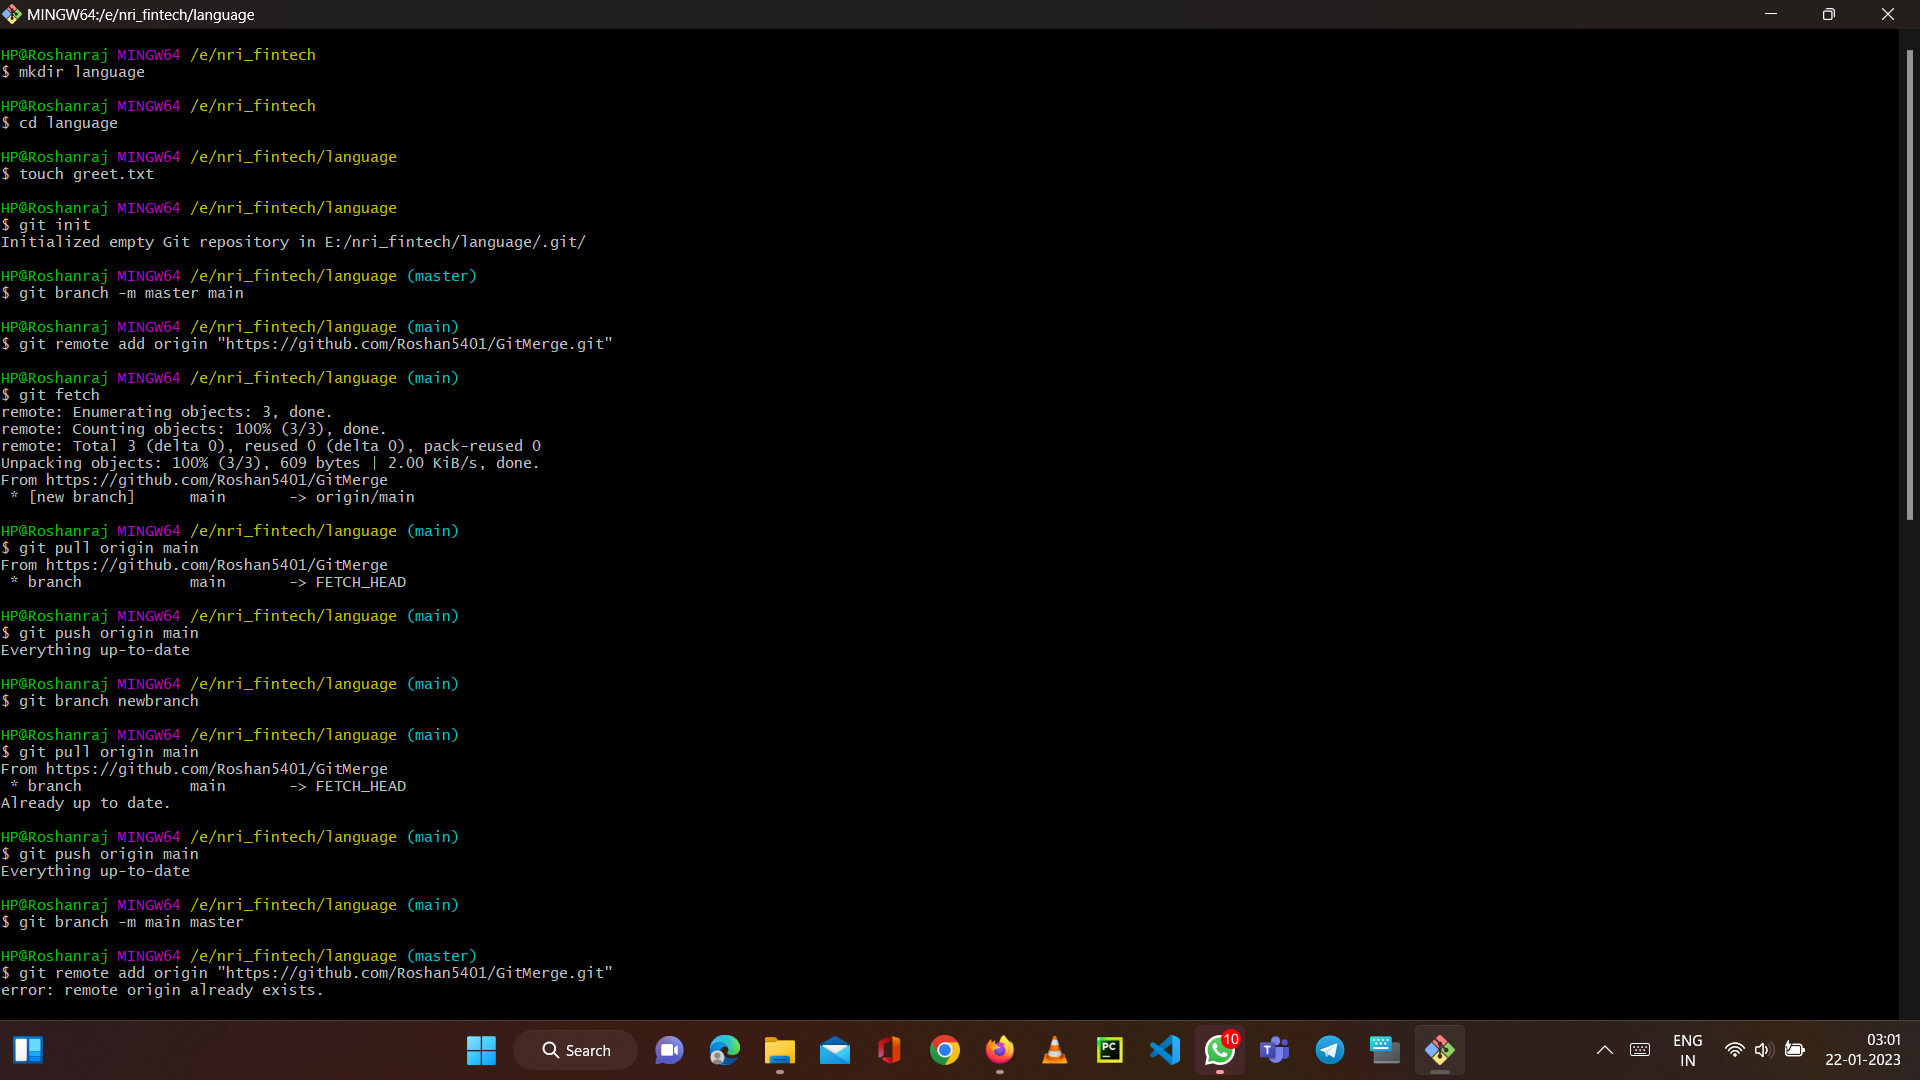The image size is (1920, 1080).
Task: Click the terminal vertical scrollbar thumb
Action: (1908, 285)
